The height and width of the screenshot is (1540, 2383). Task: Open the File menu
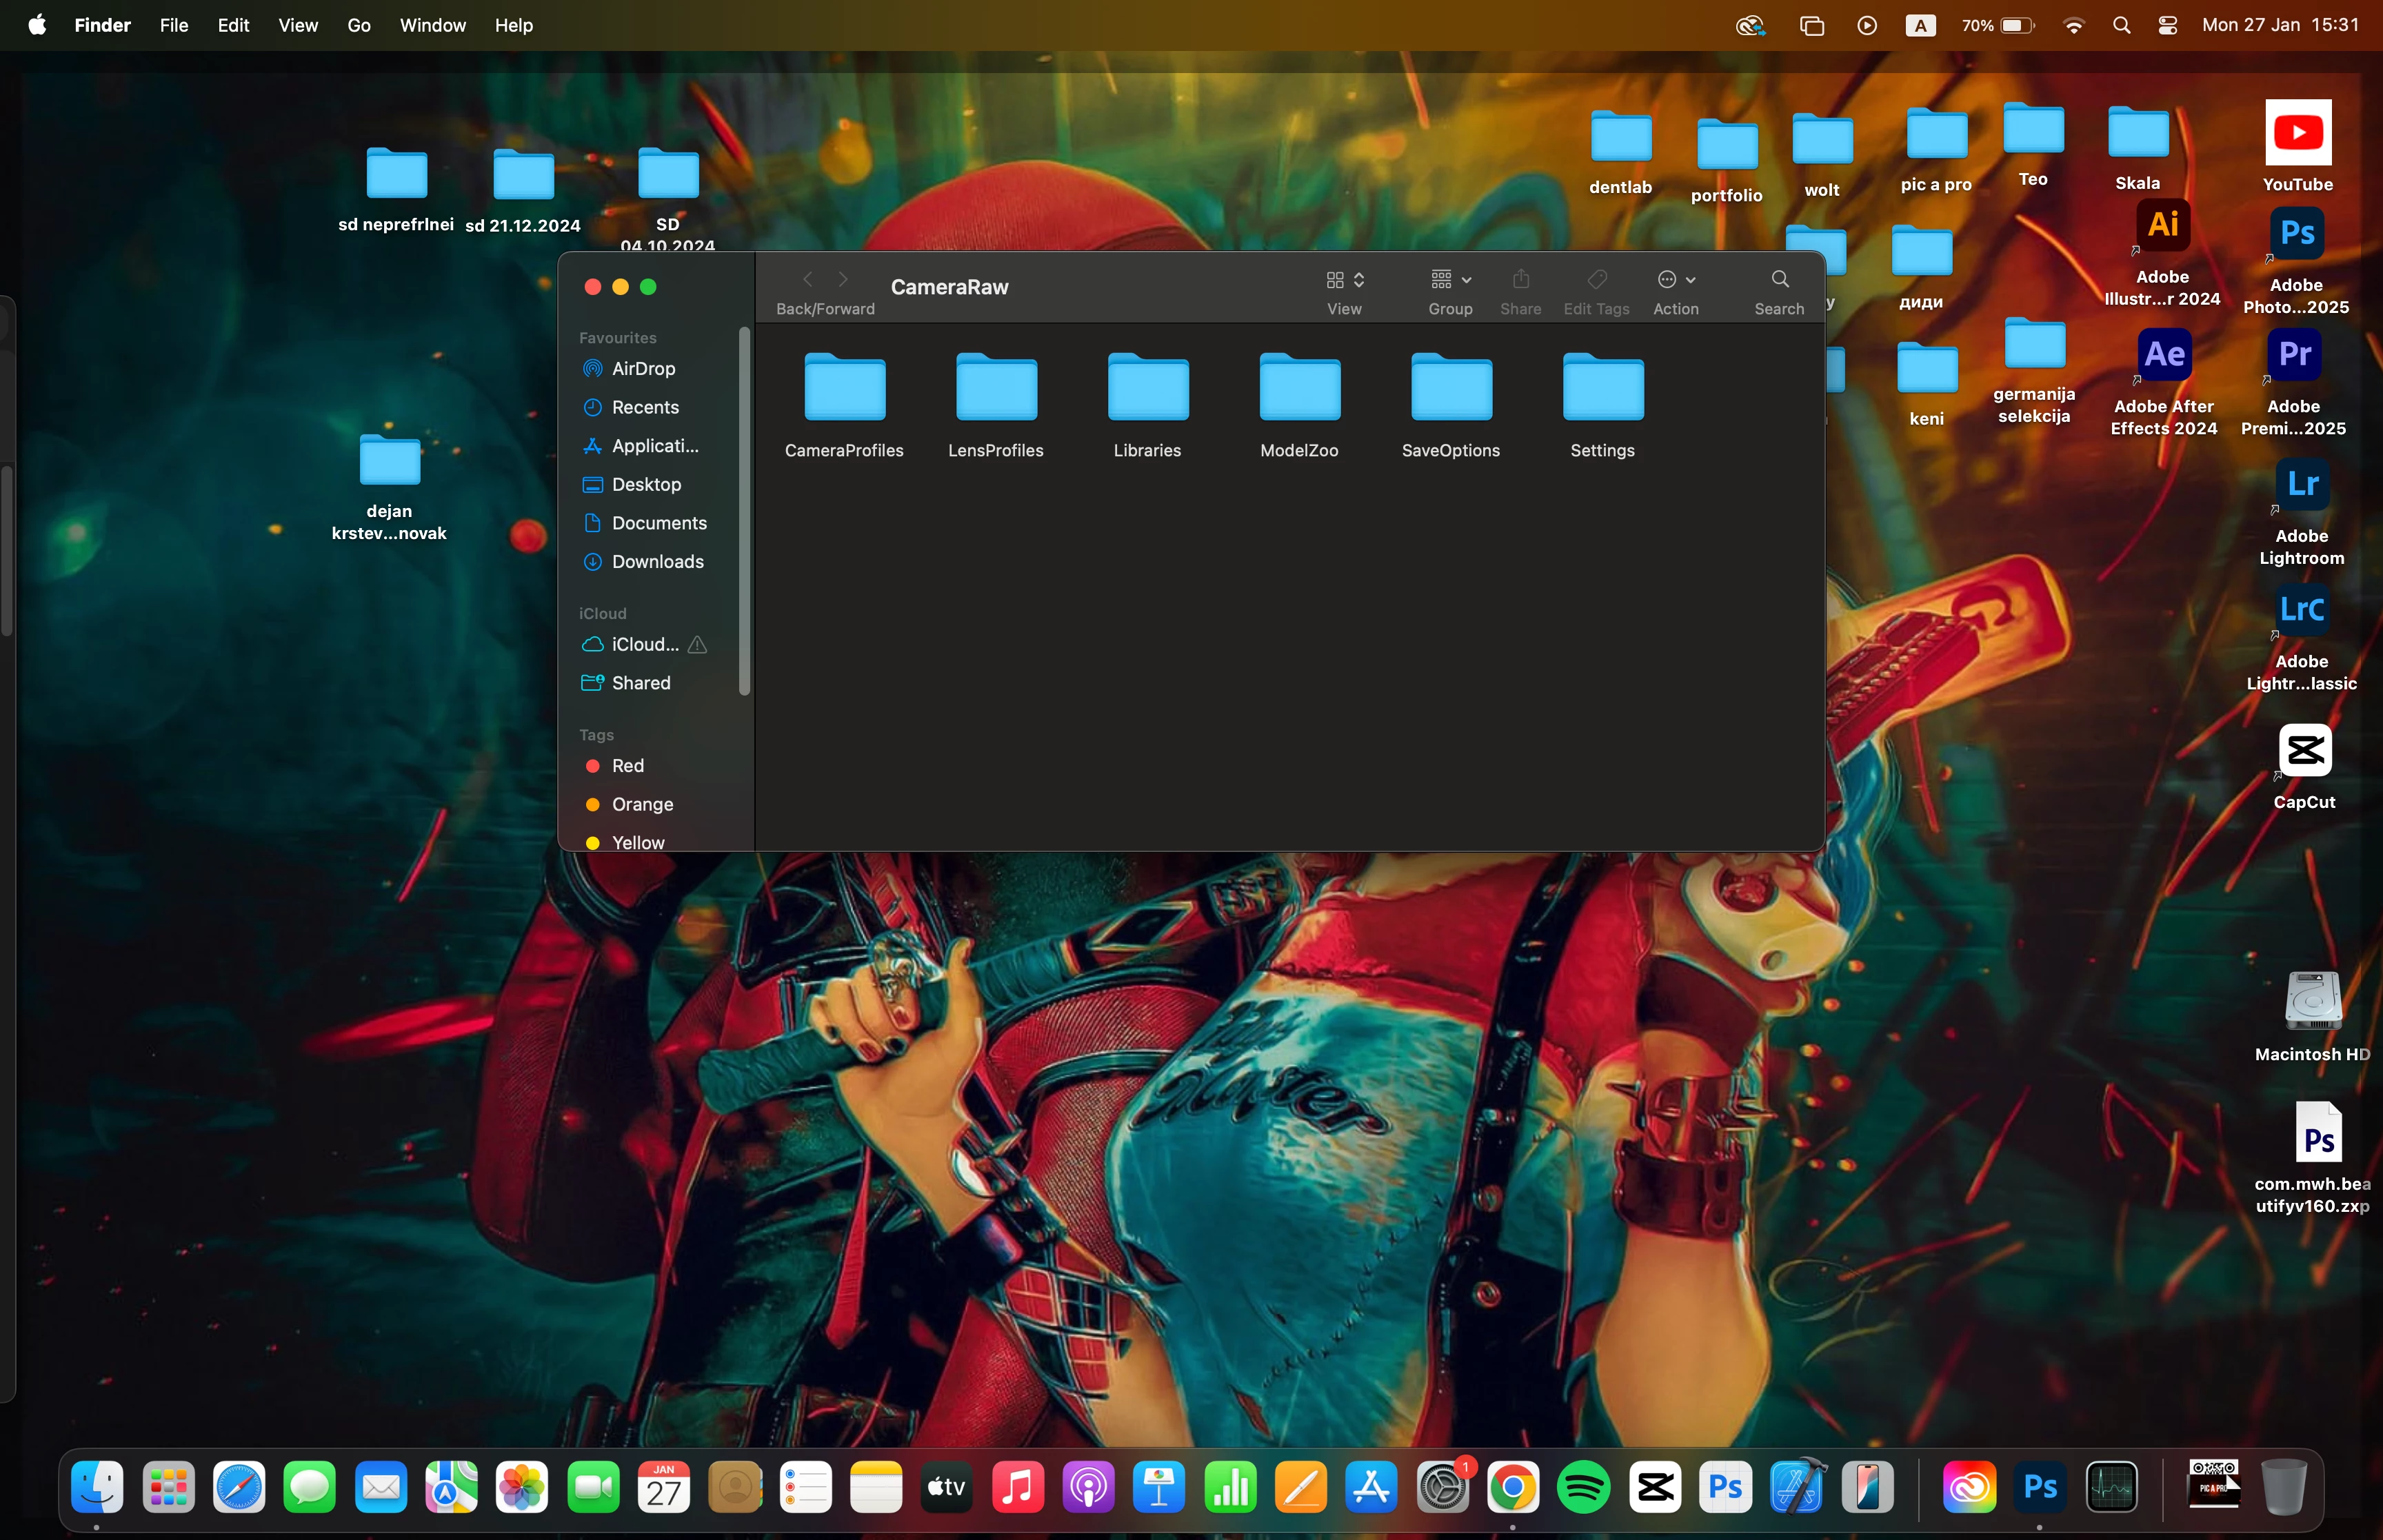point(174,25)
